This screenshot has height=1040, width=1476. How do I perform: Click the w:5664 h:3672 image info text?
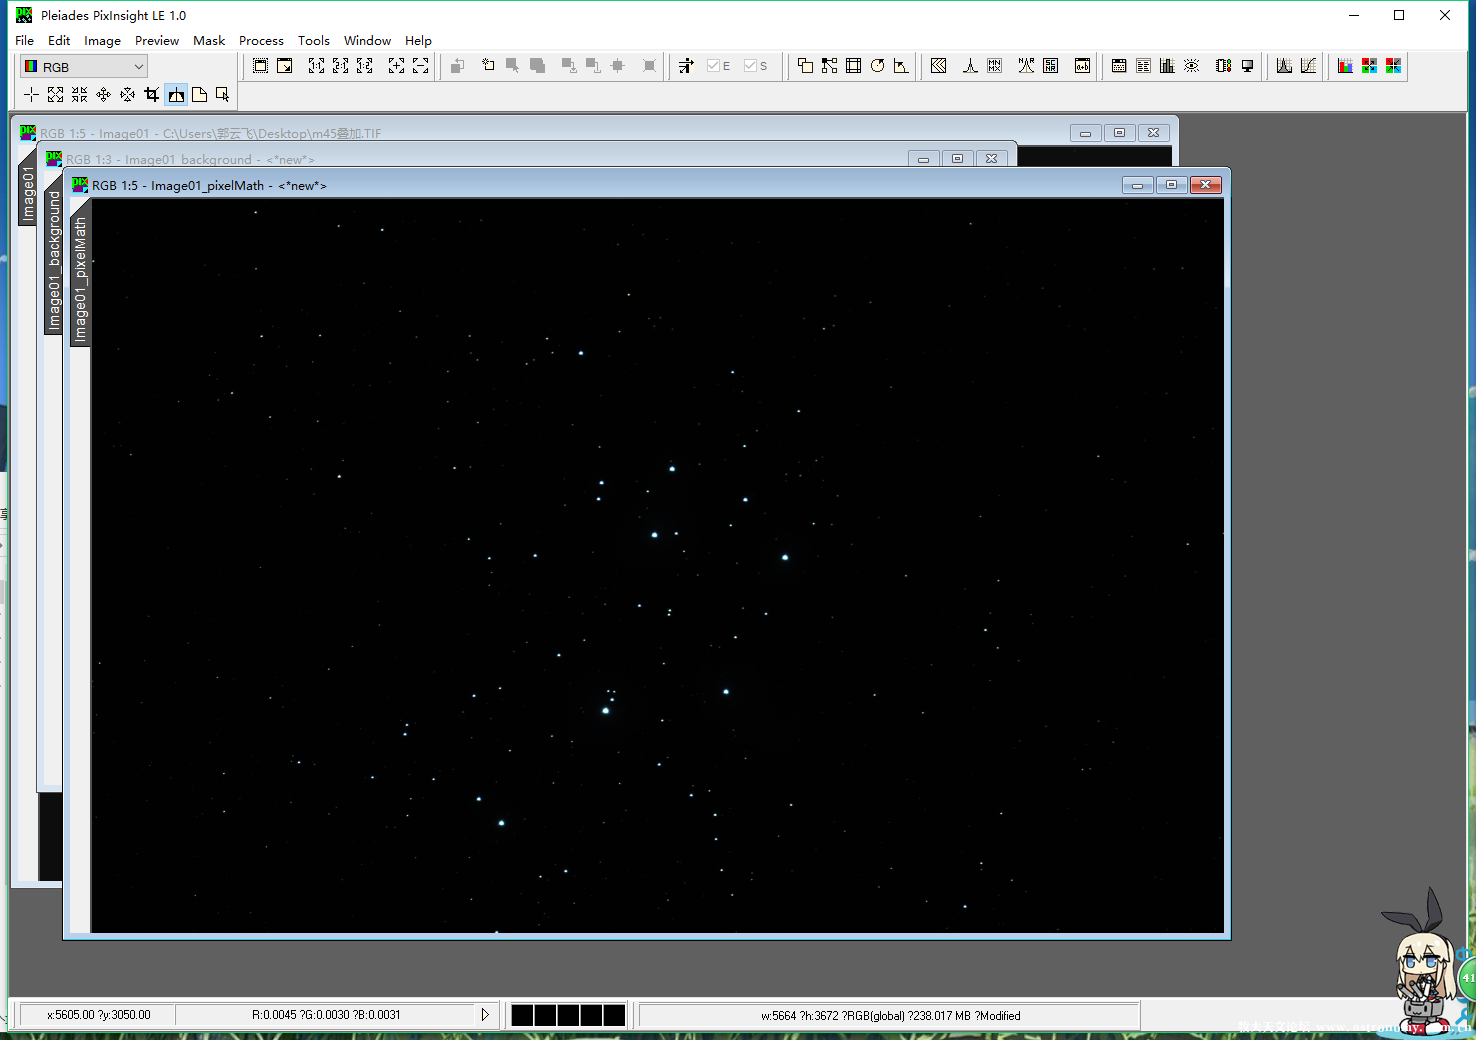point(890,1016)
